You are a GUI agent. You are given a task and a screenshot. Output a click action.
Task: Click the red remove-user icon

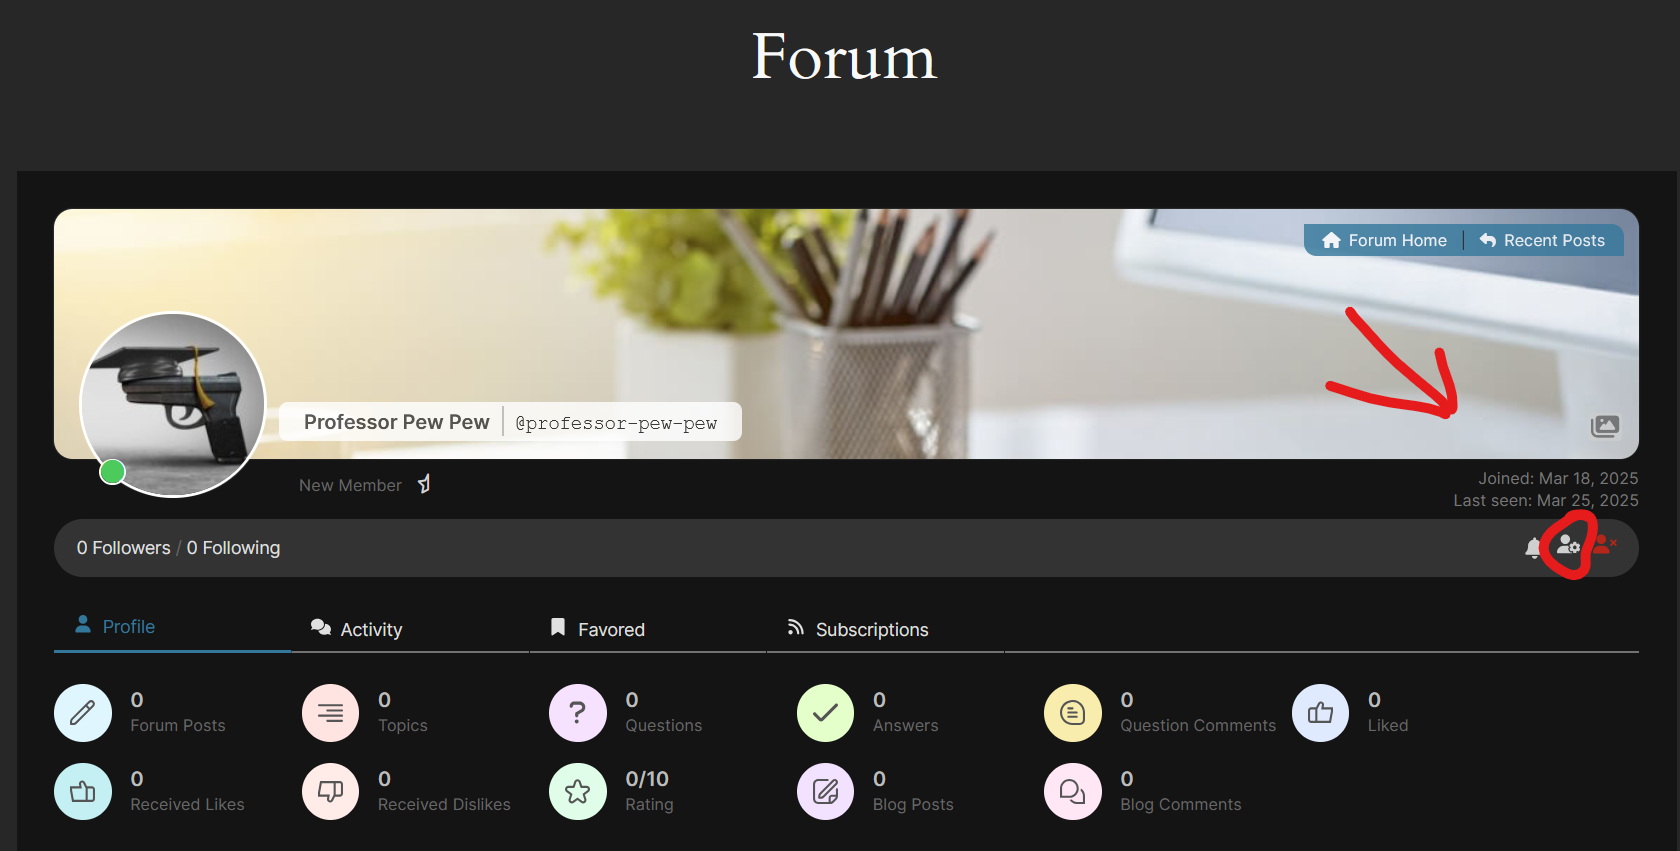click(1603, 544)
